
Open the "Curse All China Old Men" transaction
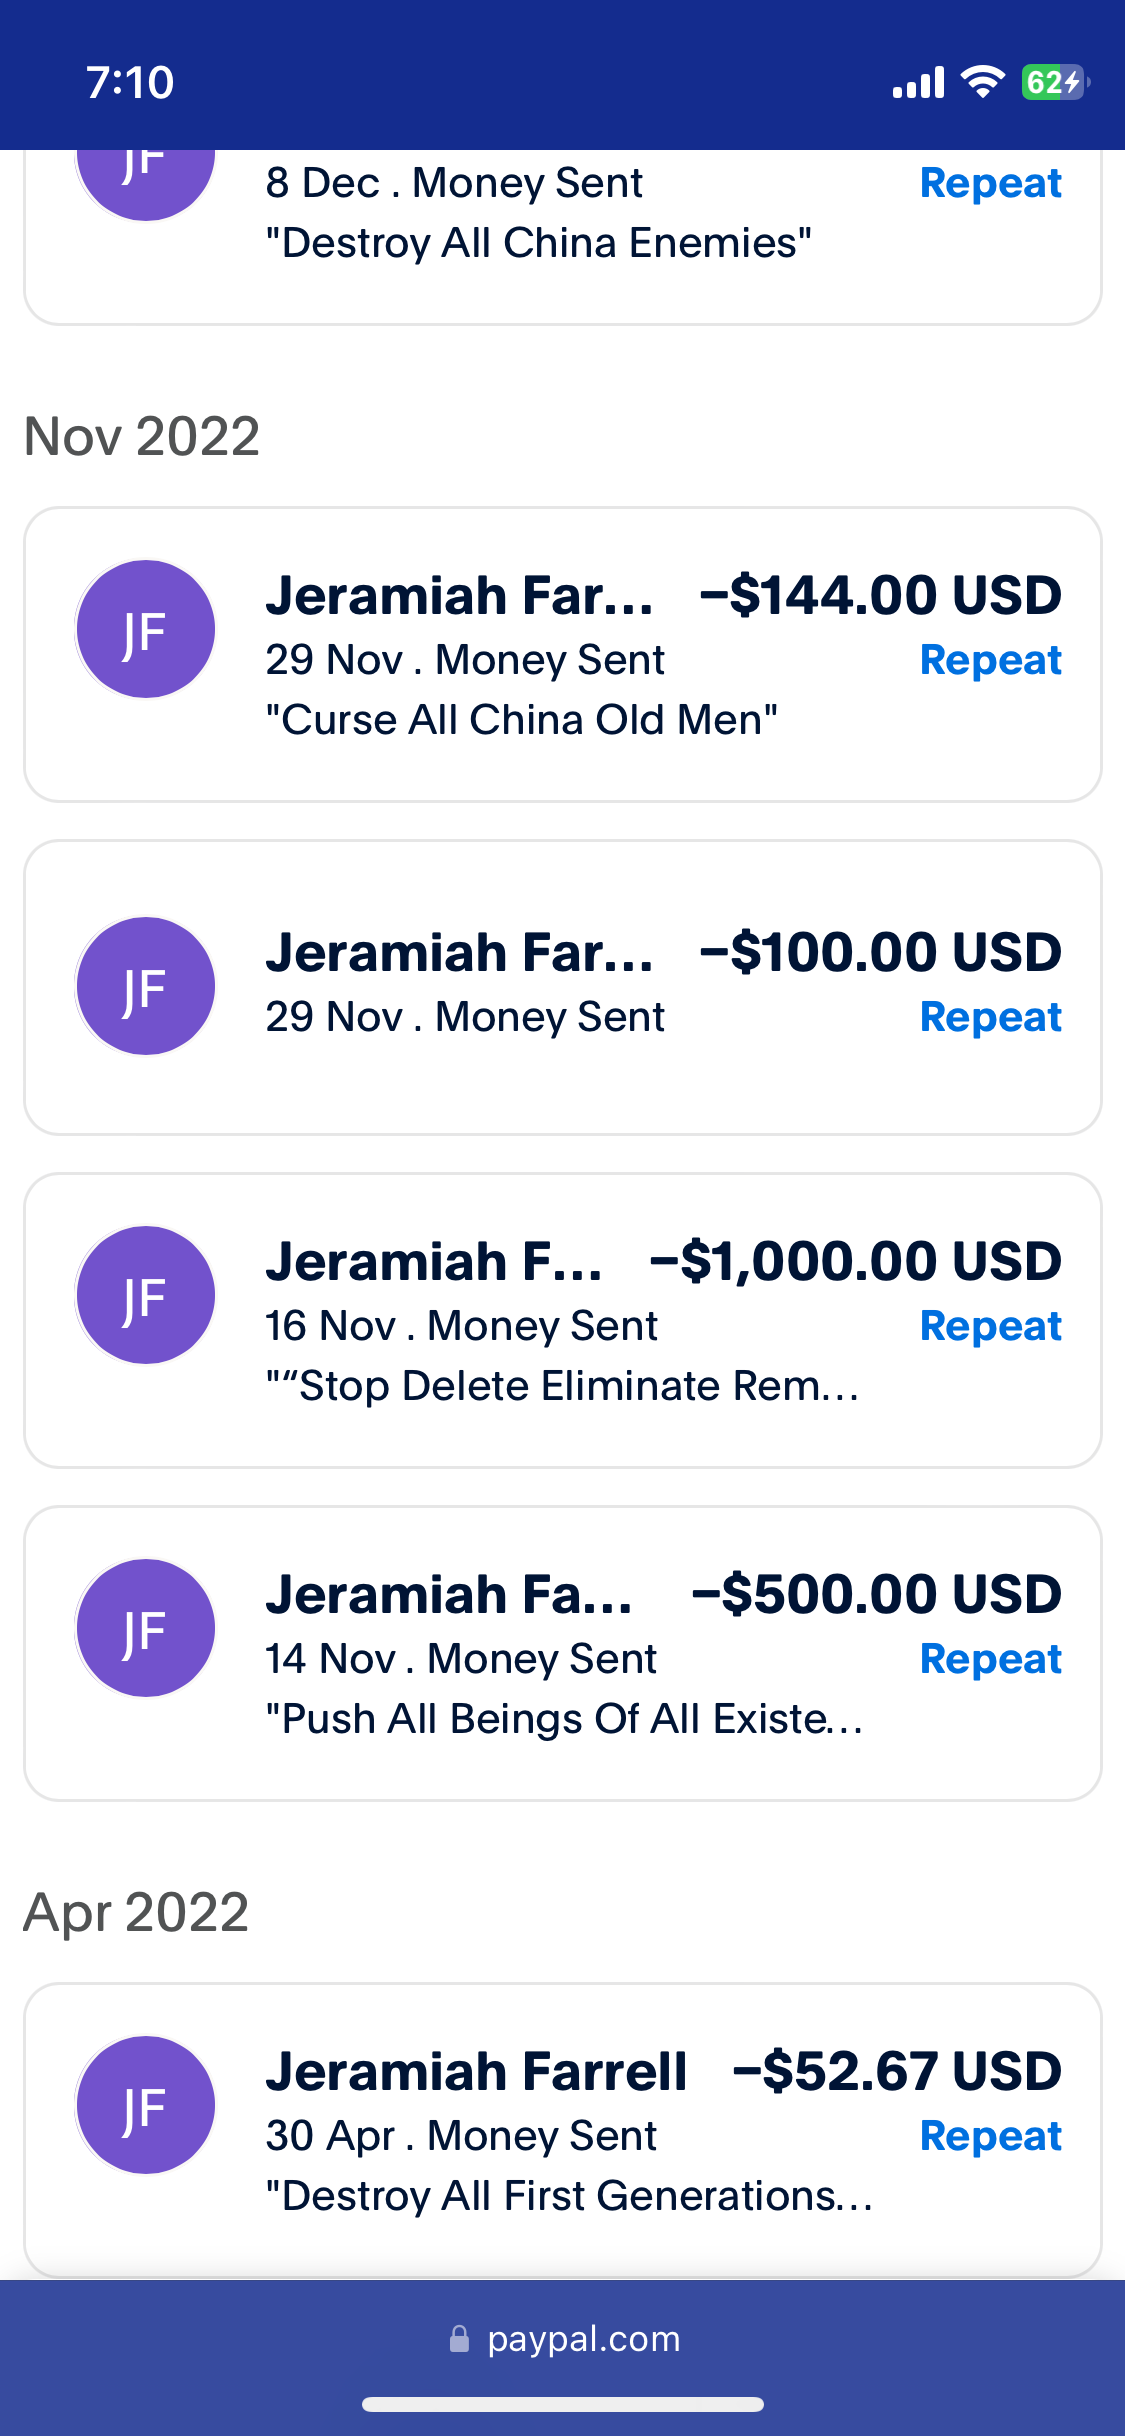563,654
